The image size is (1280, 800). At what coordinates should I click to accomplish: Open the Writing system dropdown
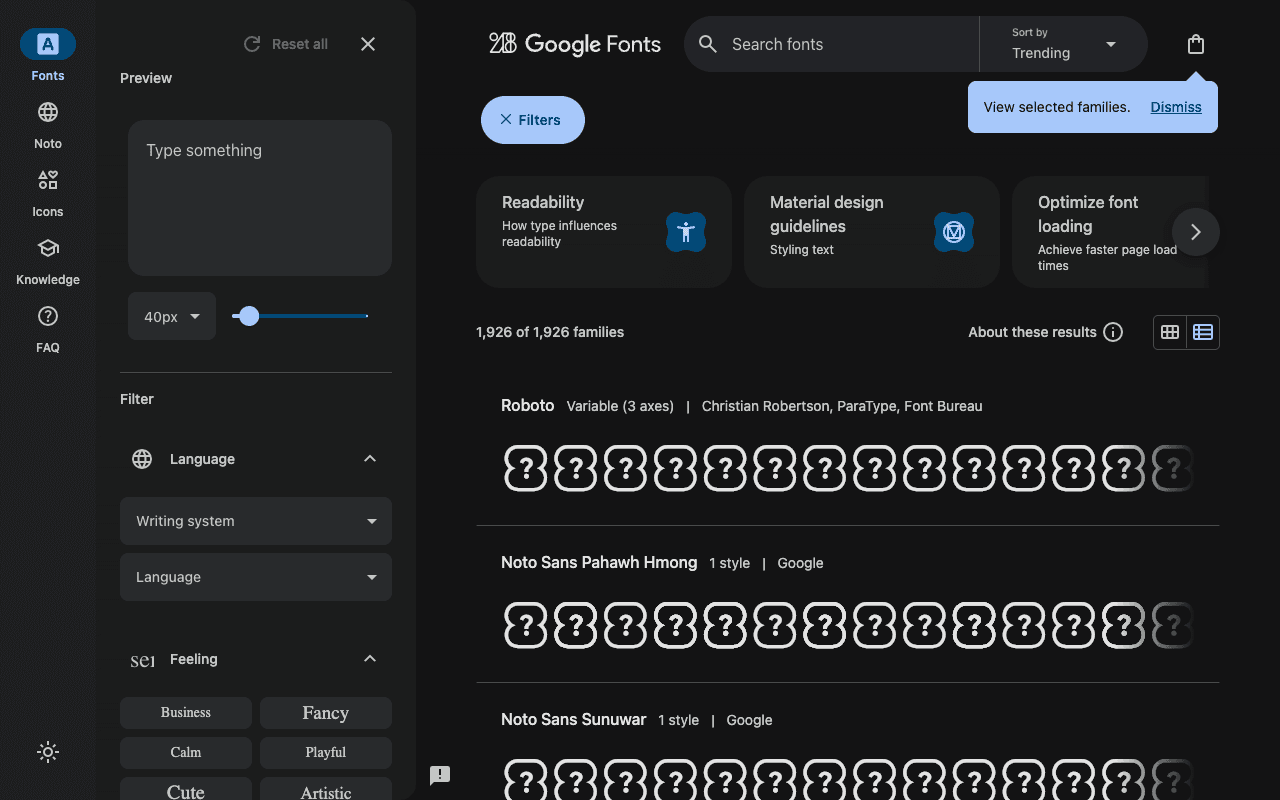click(x=255, y=521)
